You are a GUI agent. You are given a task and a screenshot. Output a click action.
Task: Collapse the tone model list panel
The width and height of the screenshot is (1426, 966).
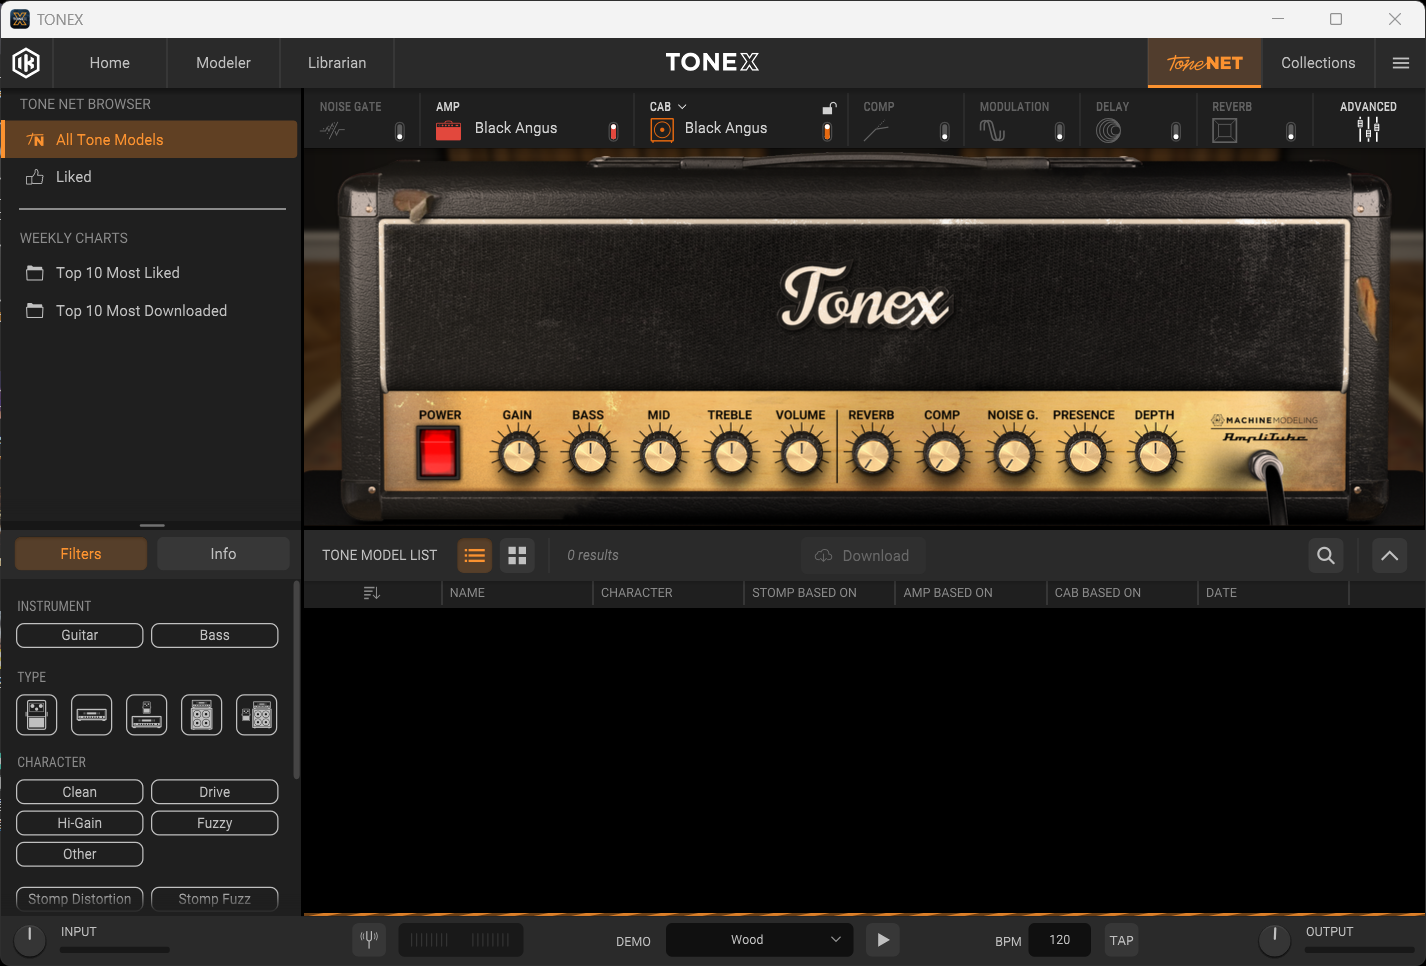[1390, 555]
